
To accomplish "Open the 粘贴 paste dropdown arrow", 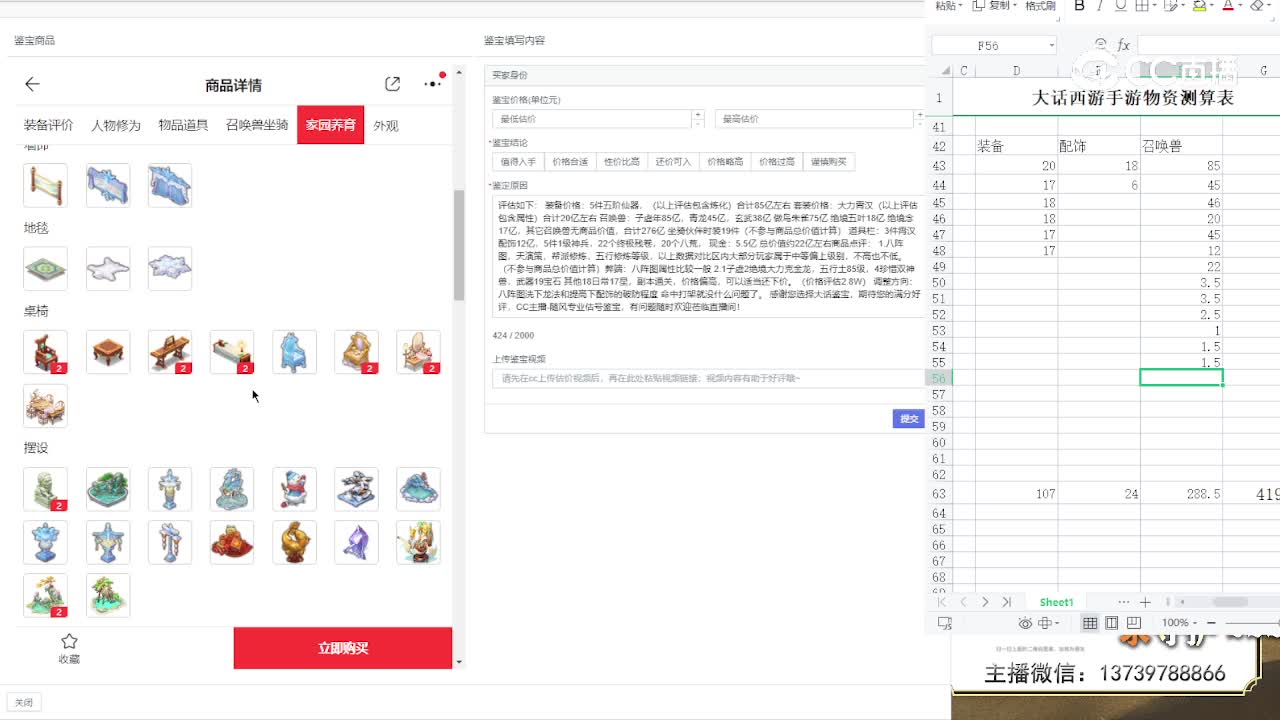I will point(961,6).
